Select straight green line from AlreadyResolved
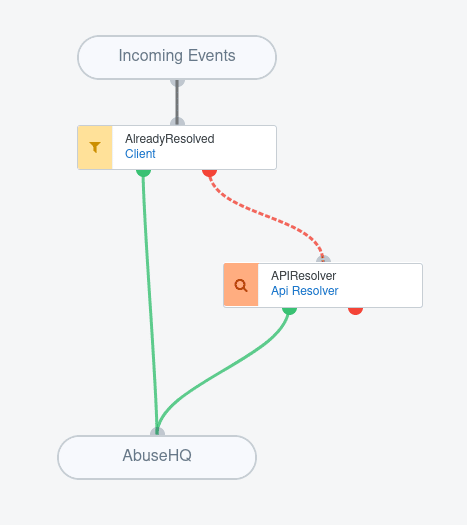This screenshot has width=467, height=525. point(150,303)
